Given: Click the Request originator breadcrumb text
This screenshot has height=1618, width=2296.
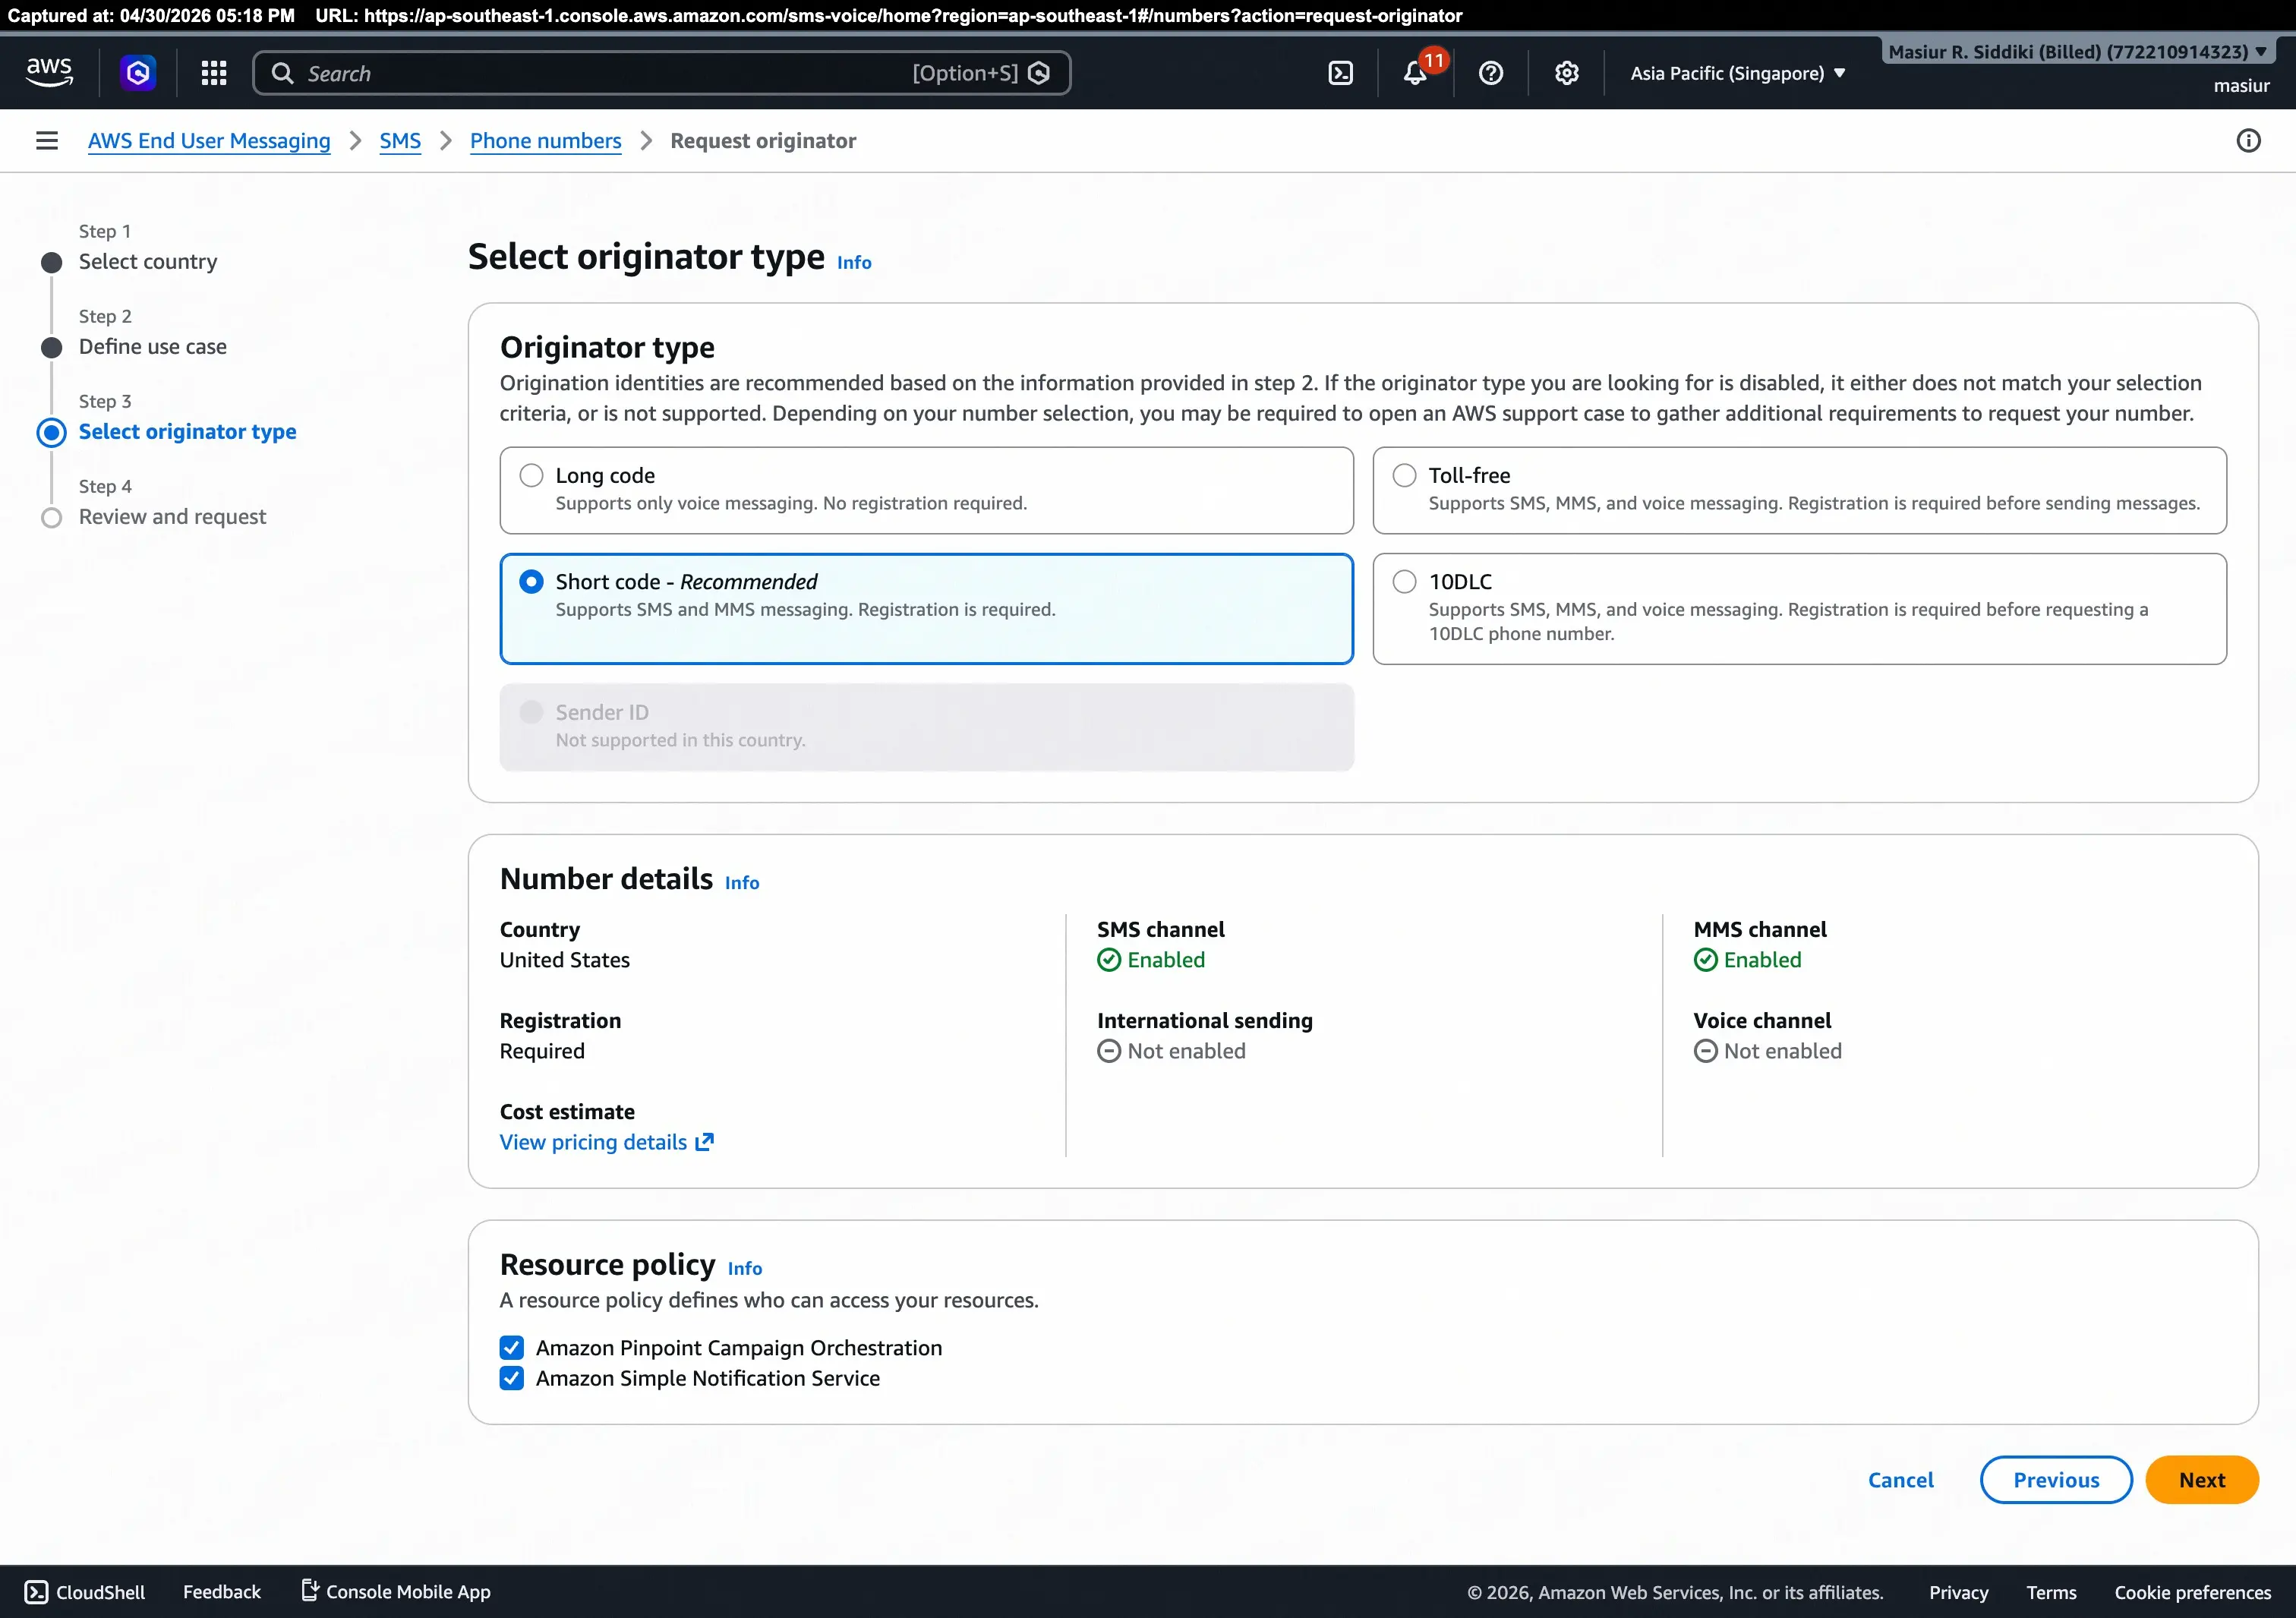Looking at the screenshot, I should pos(763,141).
